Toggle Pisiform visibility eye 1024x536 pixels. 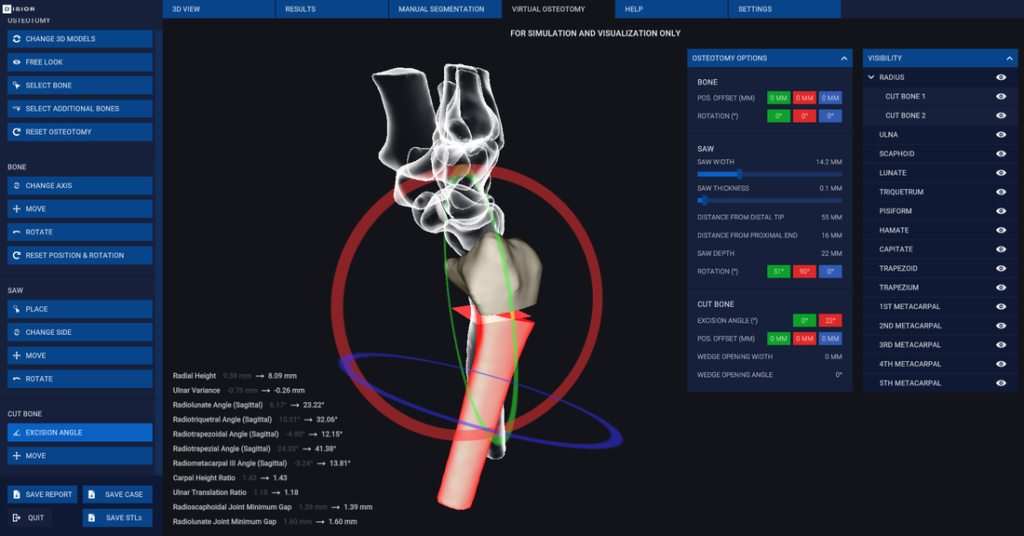click(1001, 211)
